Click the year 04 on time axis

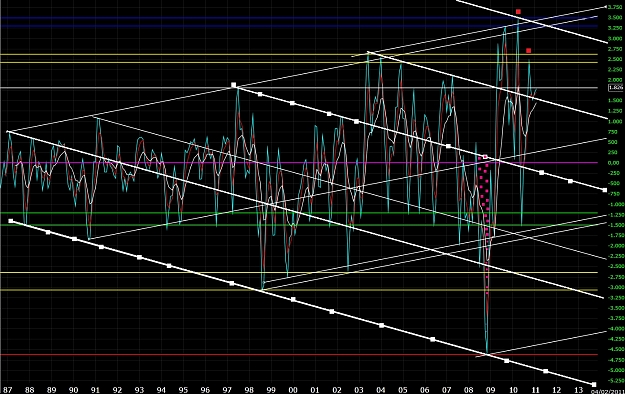click(381, 390)
